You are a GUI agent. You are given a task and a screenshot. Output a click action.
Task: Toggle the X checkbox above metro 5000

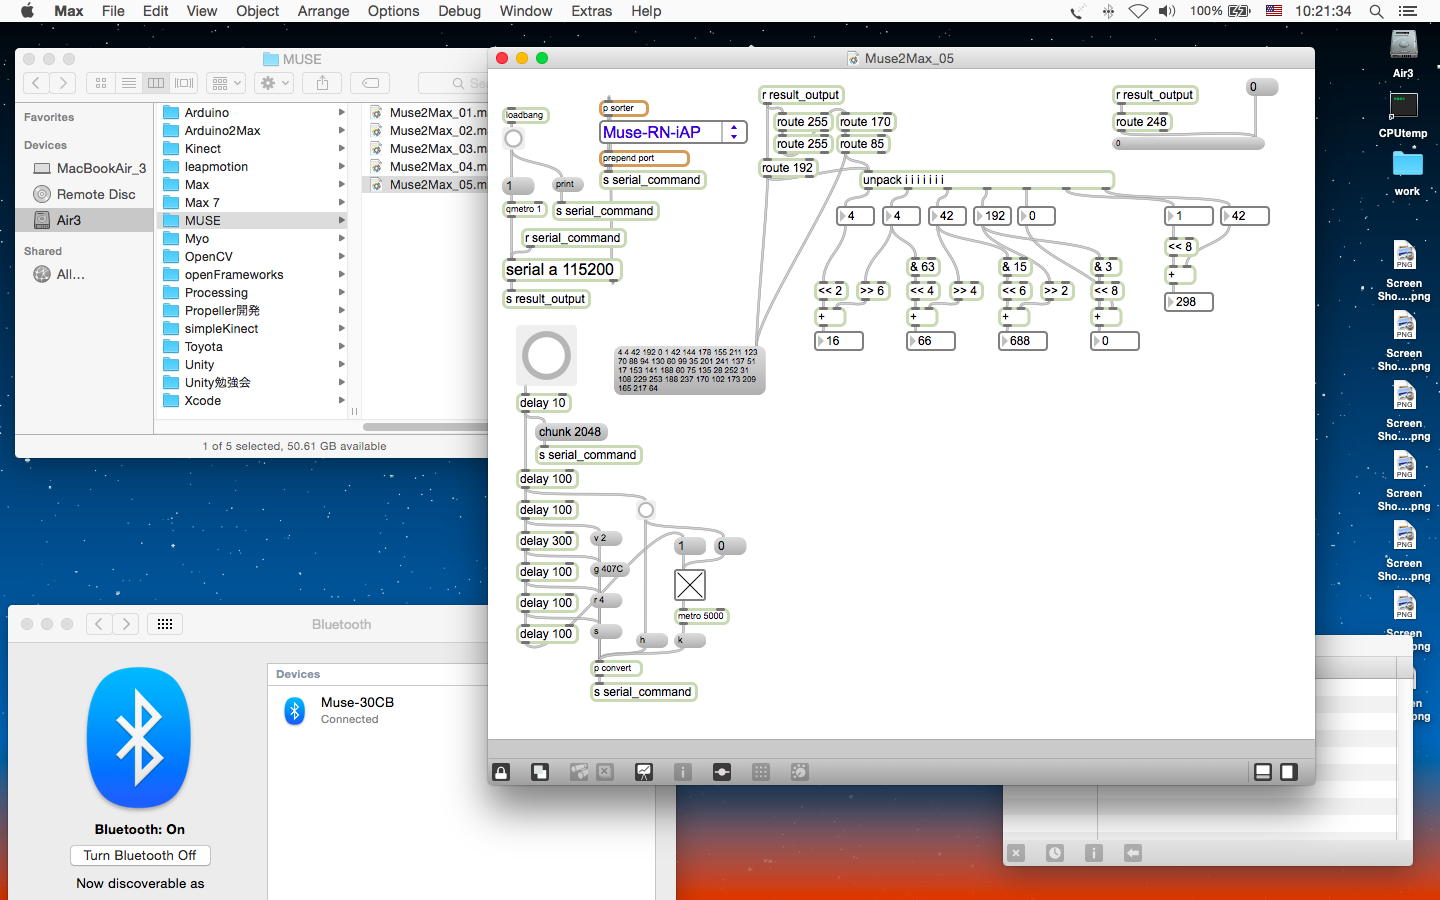pos(690,585)
